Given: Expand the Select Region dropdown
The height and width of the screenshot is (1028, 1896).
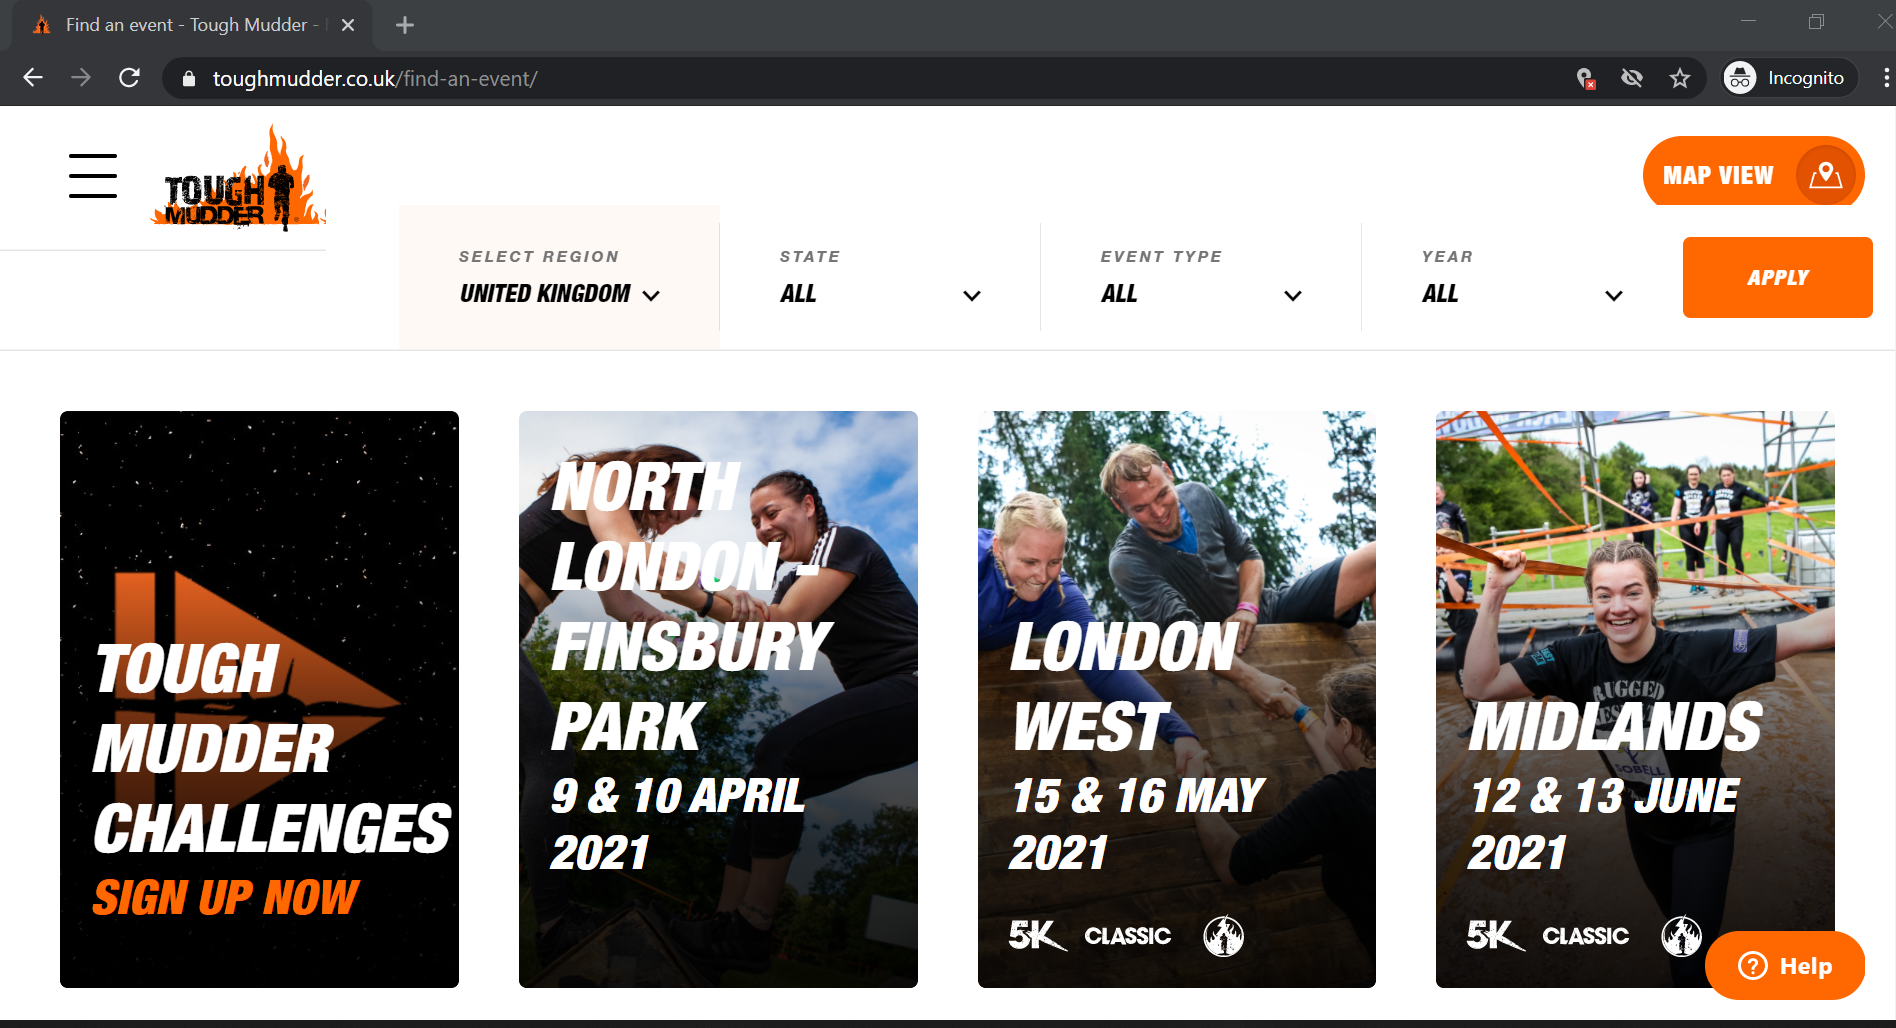Looking at the screenshot, I should [x=559, y=277].
